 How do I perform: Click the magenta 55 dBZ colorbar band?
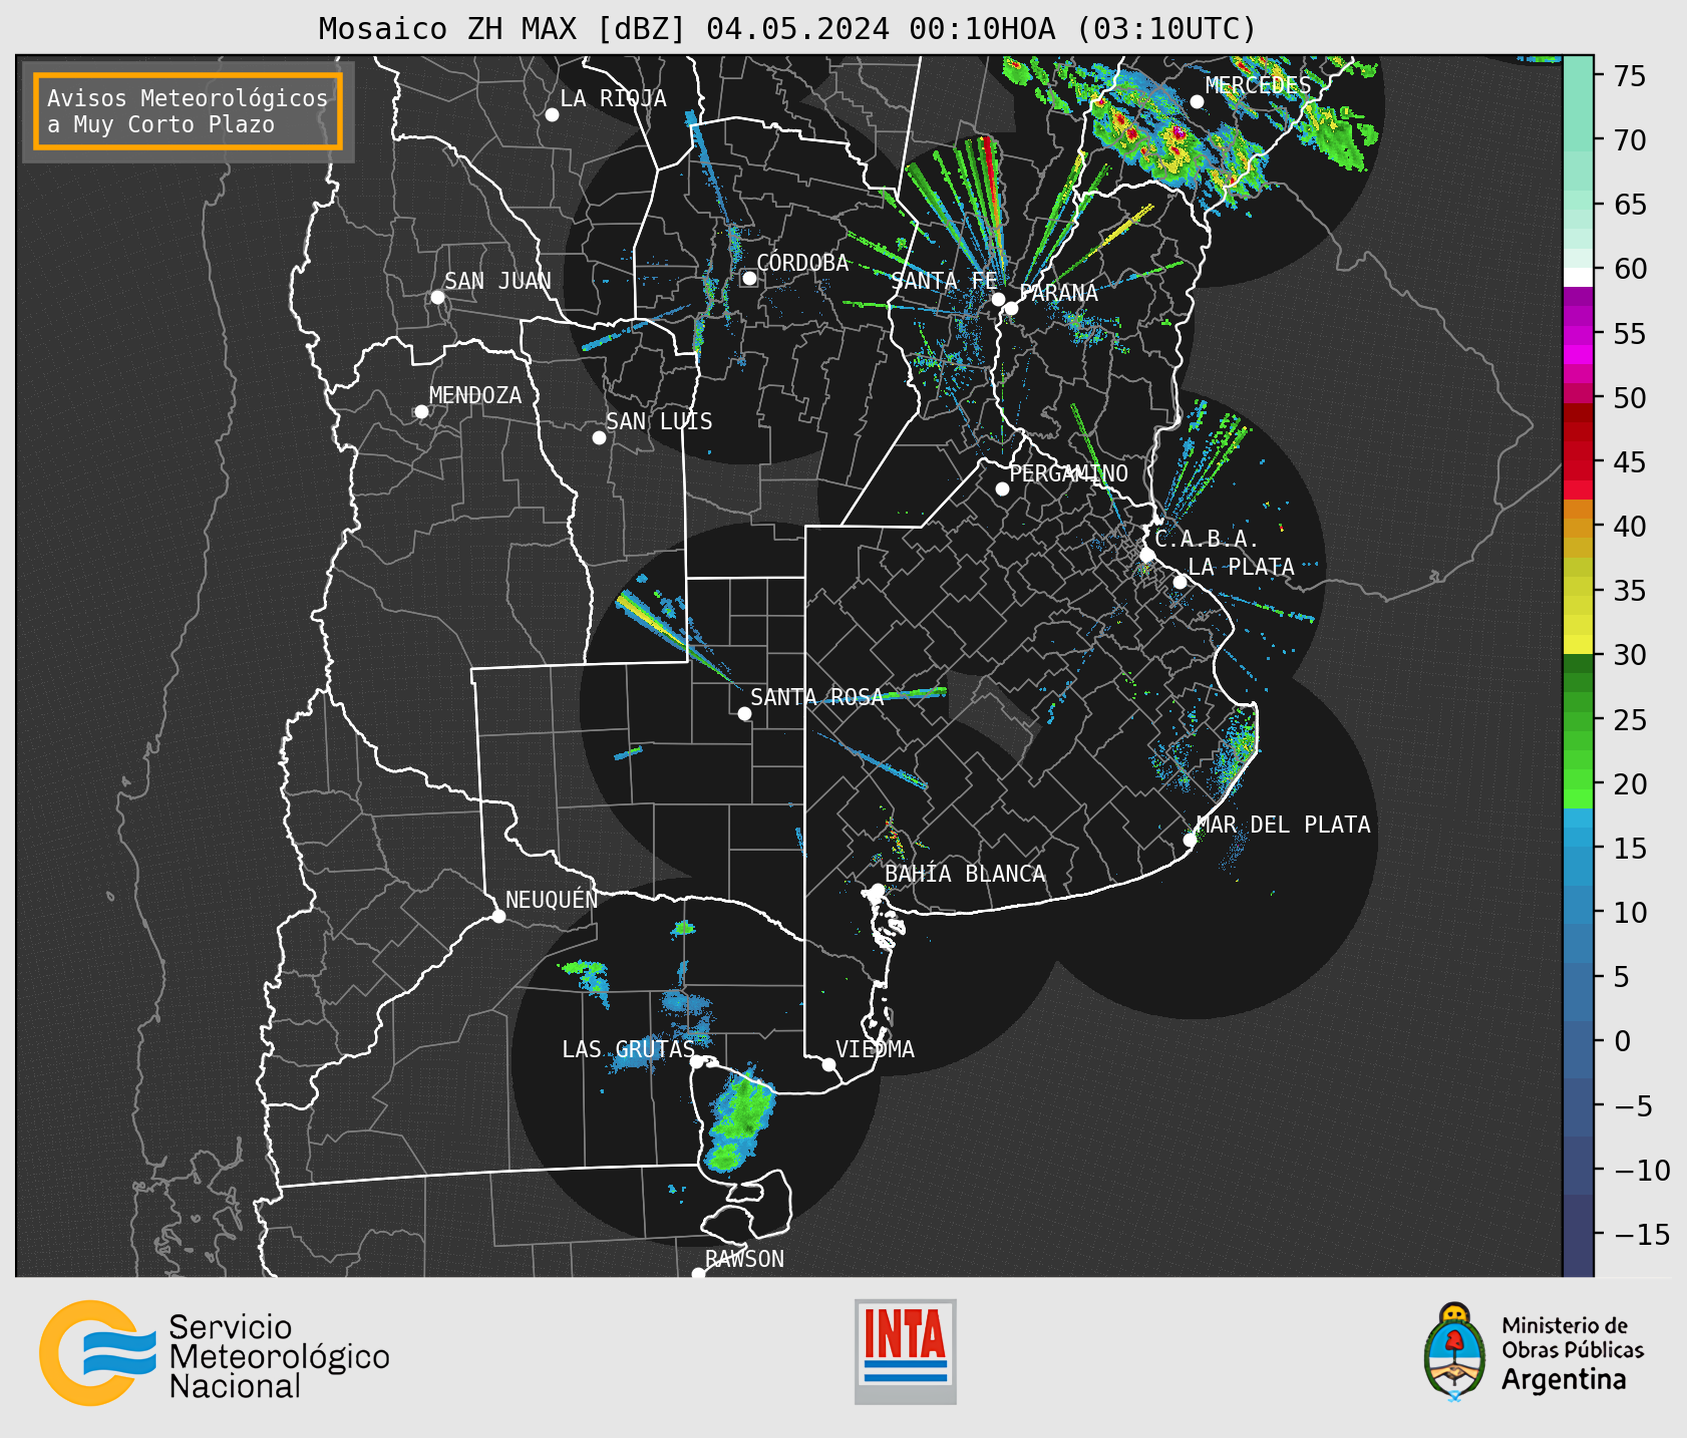pos(1578,336)
